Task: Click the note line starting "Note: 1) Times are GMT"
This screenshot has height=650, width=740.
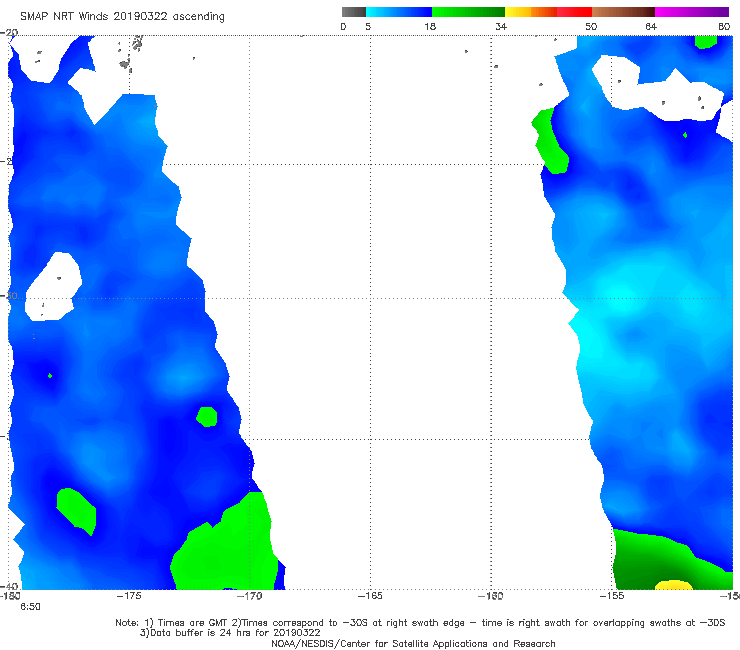Action: coord(420,623)
